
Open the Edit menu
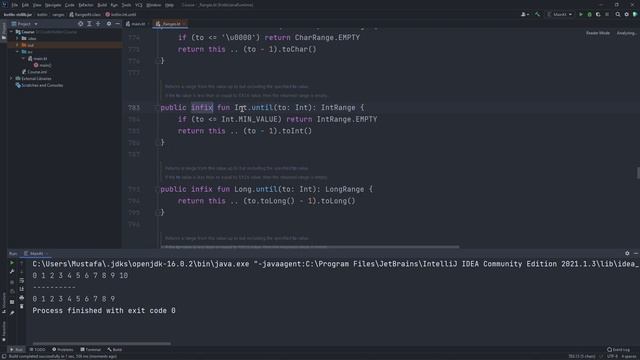(x=25, y=5)
